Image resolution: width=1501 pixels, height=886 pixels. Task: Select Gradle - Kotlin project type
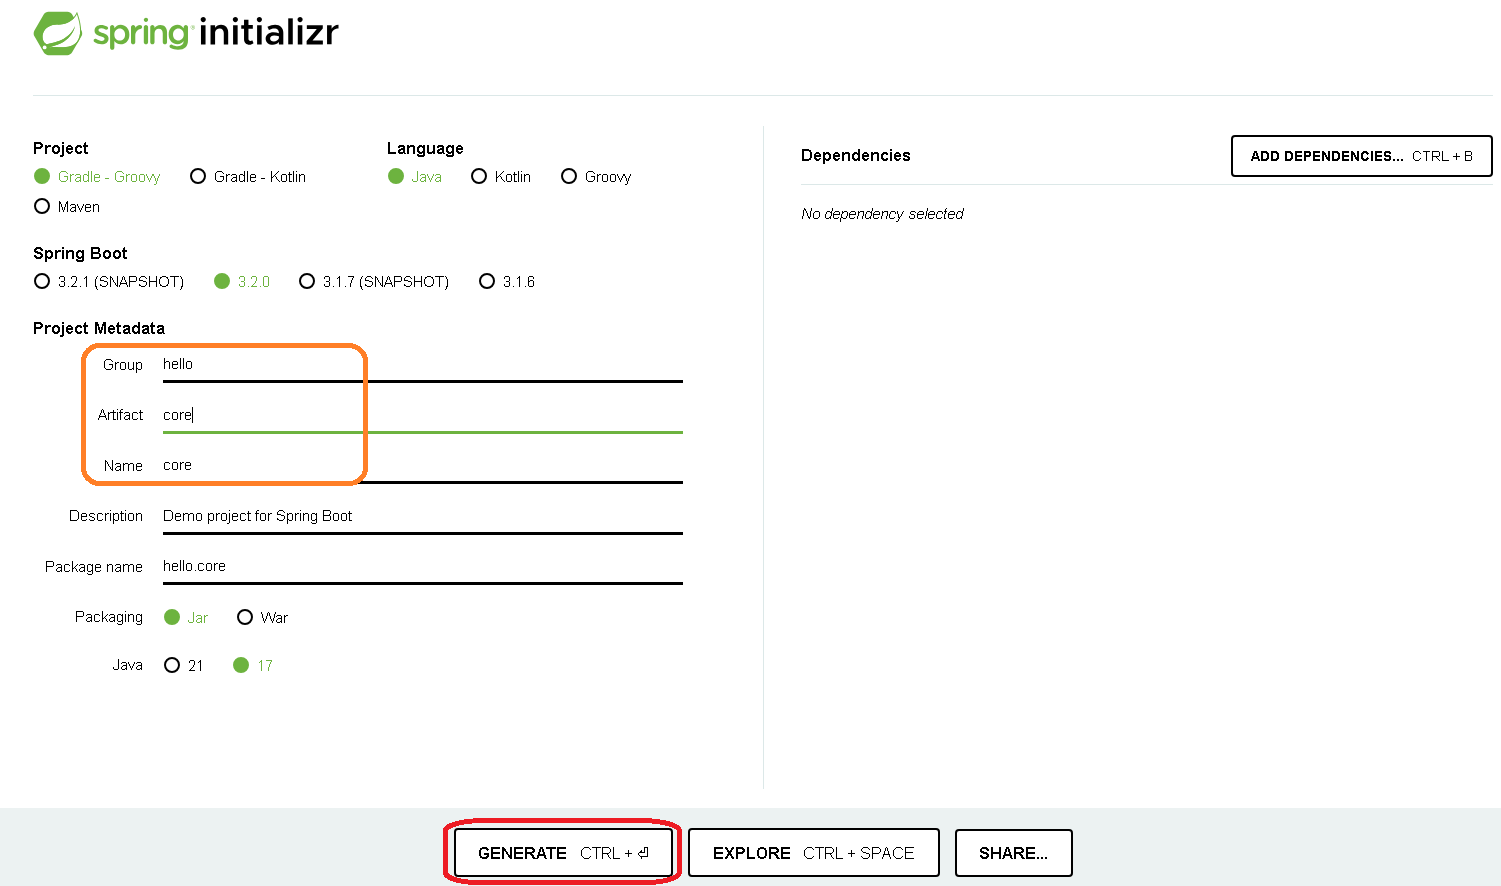tap(248, 177)
